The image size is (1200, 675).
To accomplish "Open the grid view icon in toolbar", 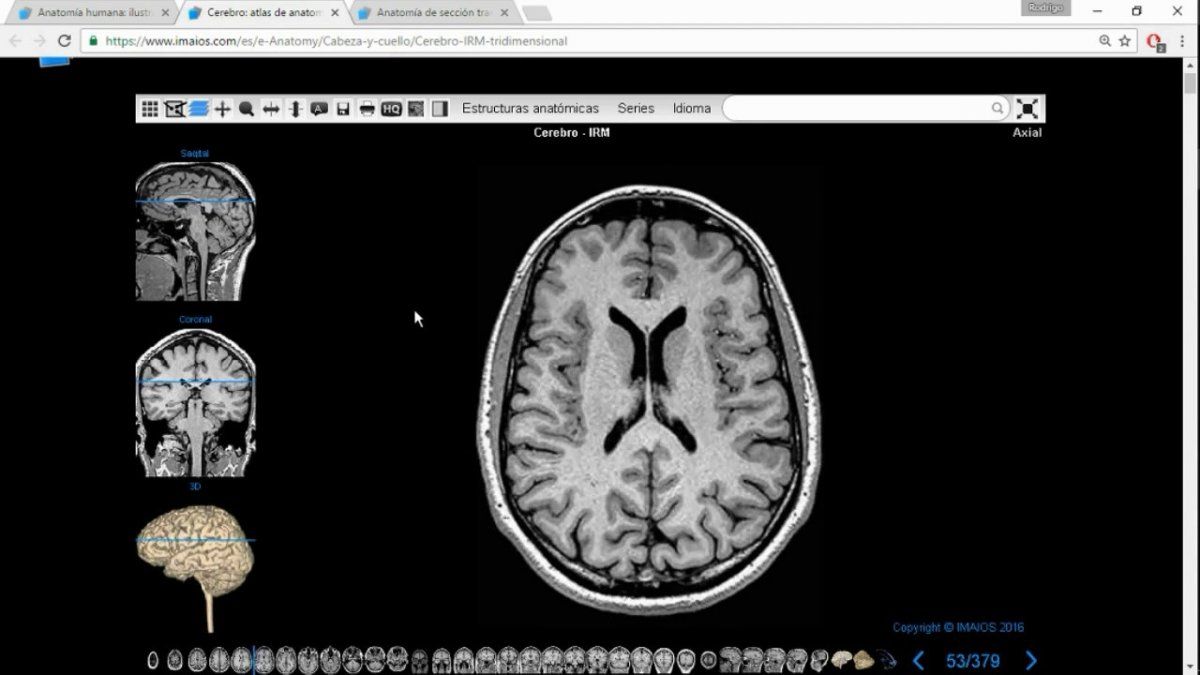I will coord(149,109).
